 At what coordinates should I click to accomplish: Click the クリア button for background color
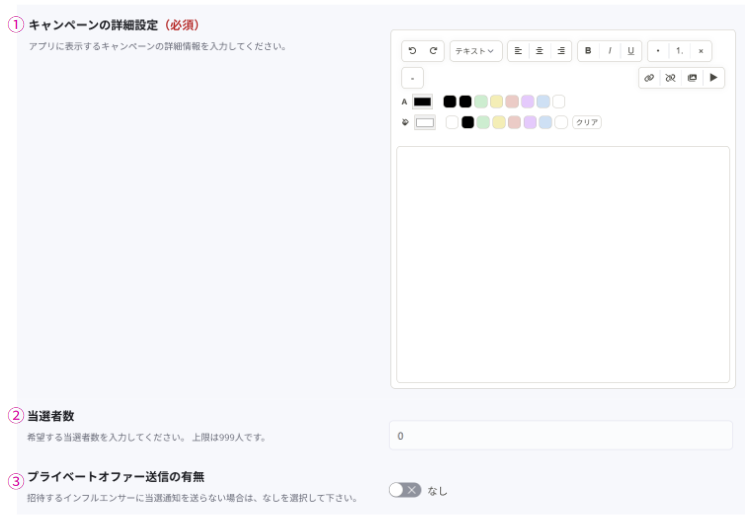point(587,123)
